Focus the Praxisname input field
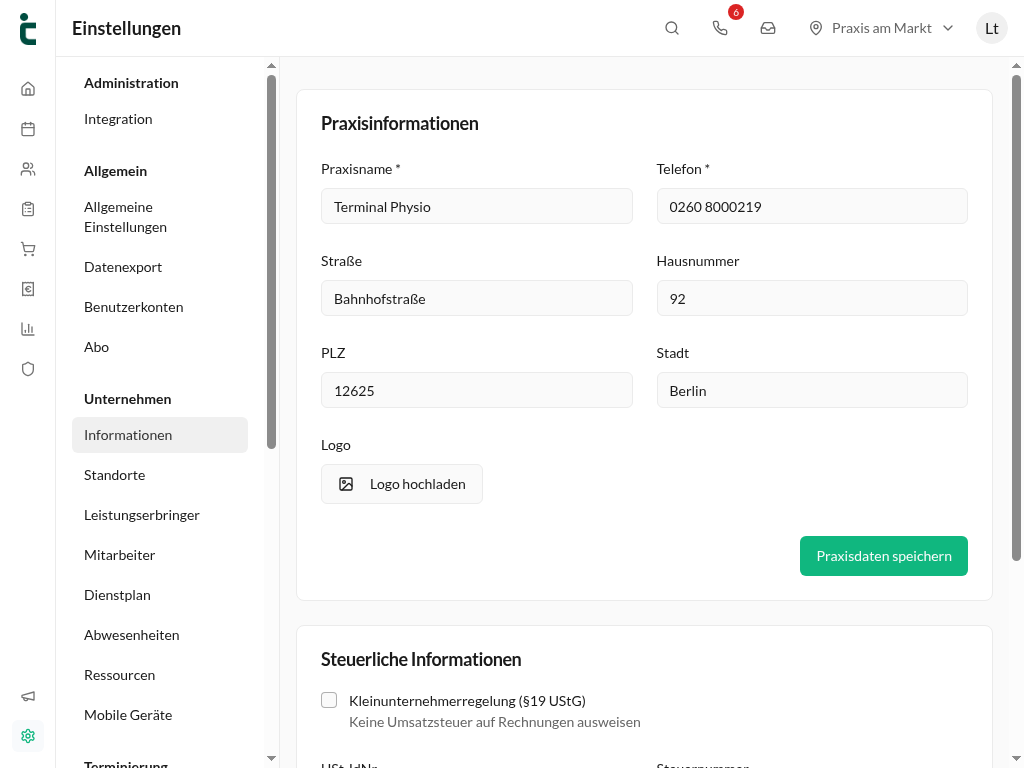This screenshot has width=1024, height=768. pos(477,206)
